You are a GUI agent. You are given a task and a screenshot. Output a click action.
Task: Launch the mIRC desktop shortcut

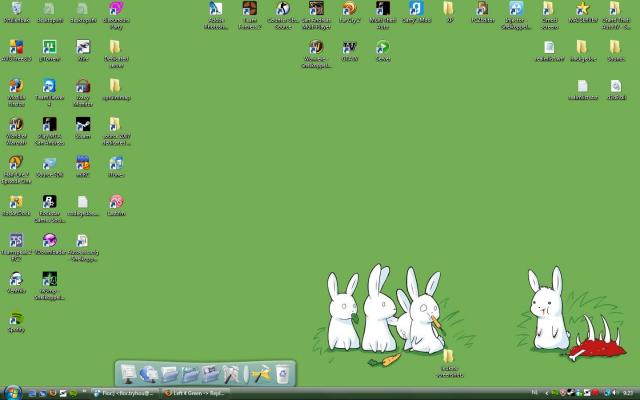[x=82, y=163]
